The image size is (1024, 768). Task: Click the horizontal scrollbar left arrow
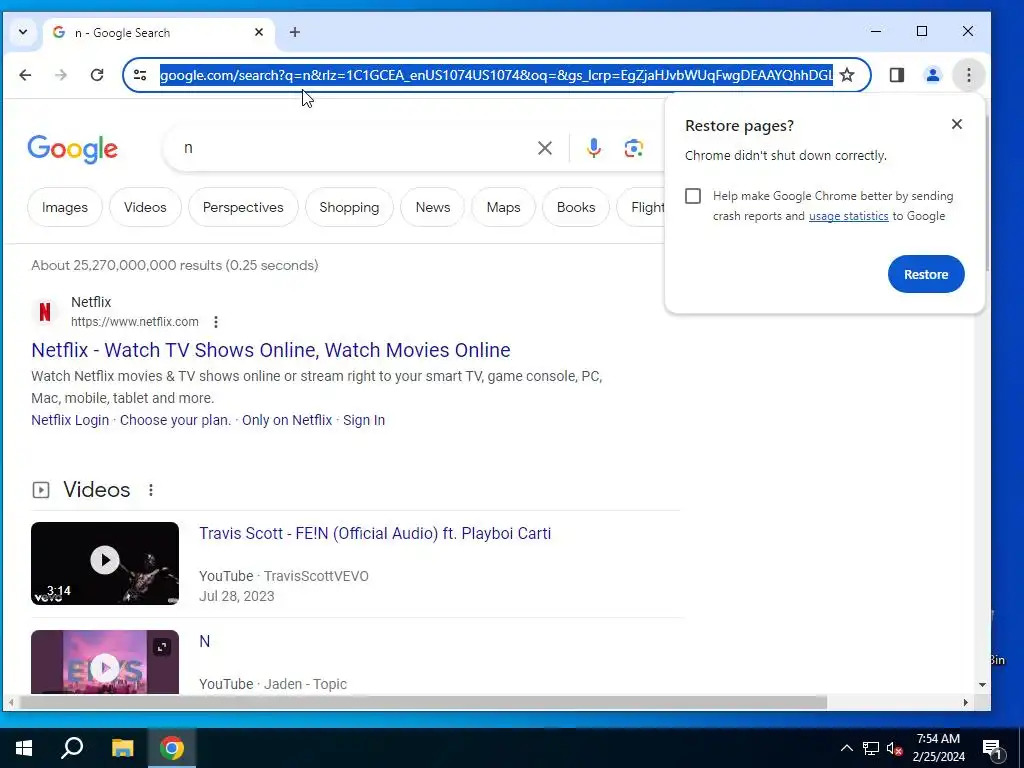[11, 703]
